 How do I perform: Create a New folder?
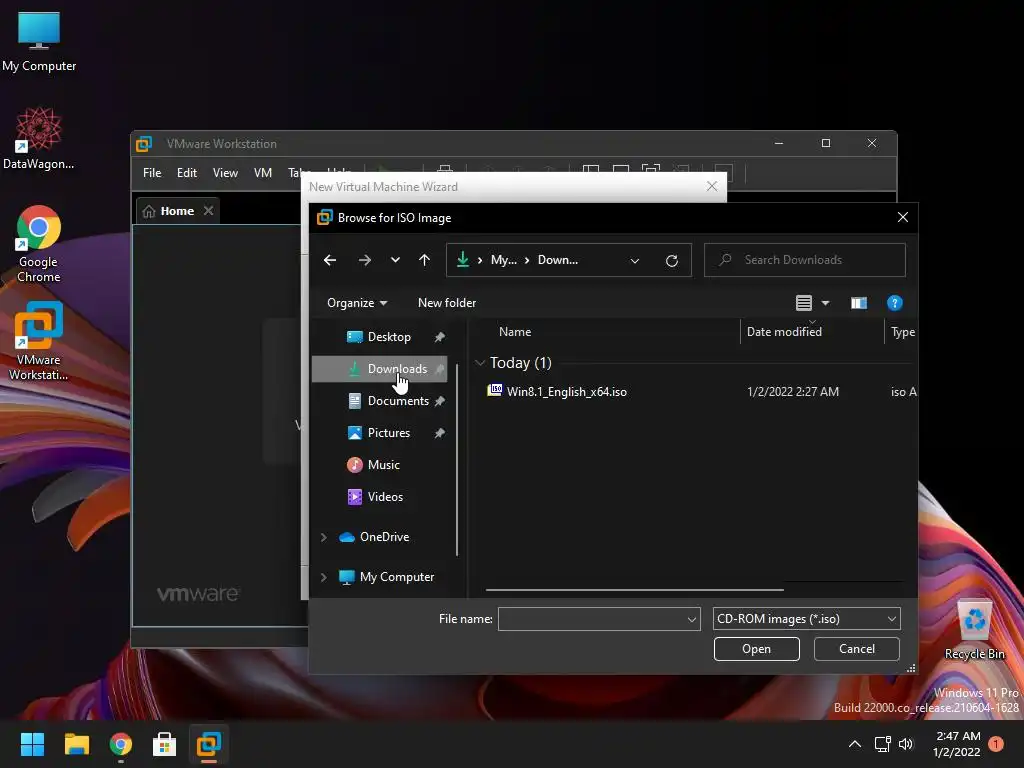click(x=447, y=303)
